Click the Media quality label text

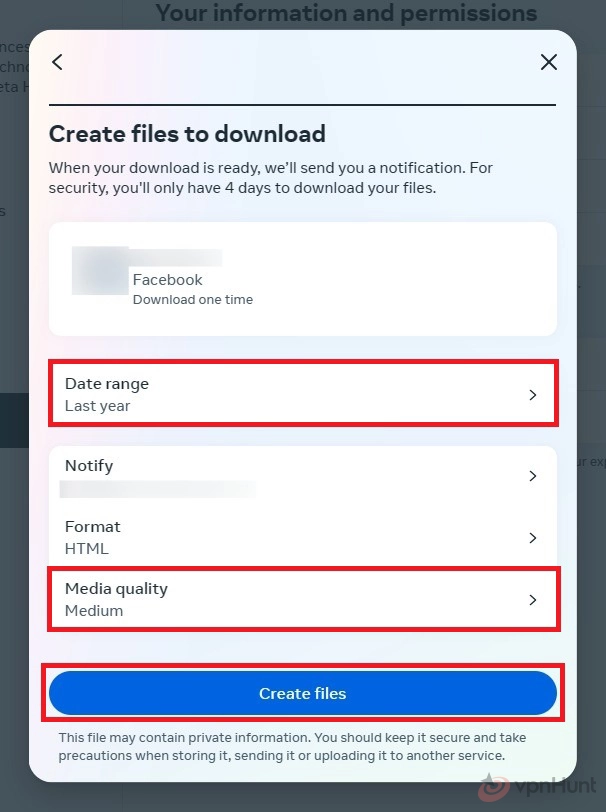pos(117,589)
